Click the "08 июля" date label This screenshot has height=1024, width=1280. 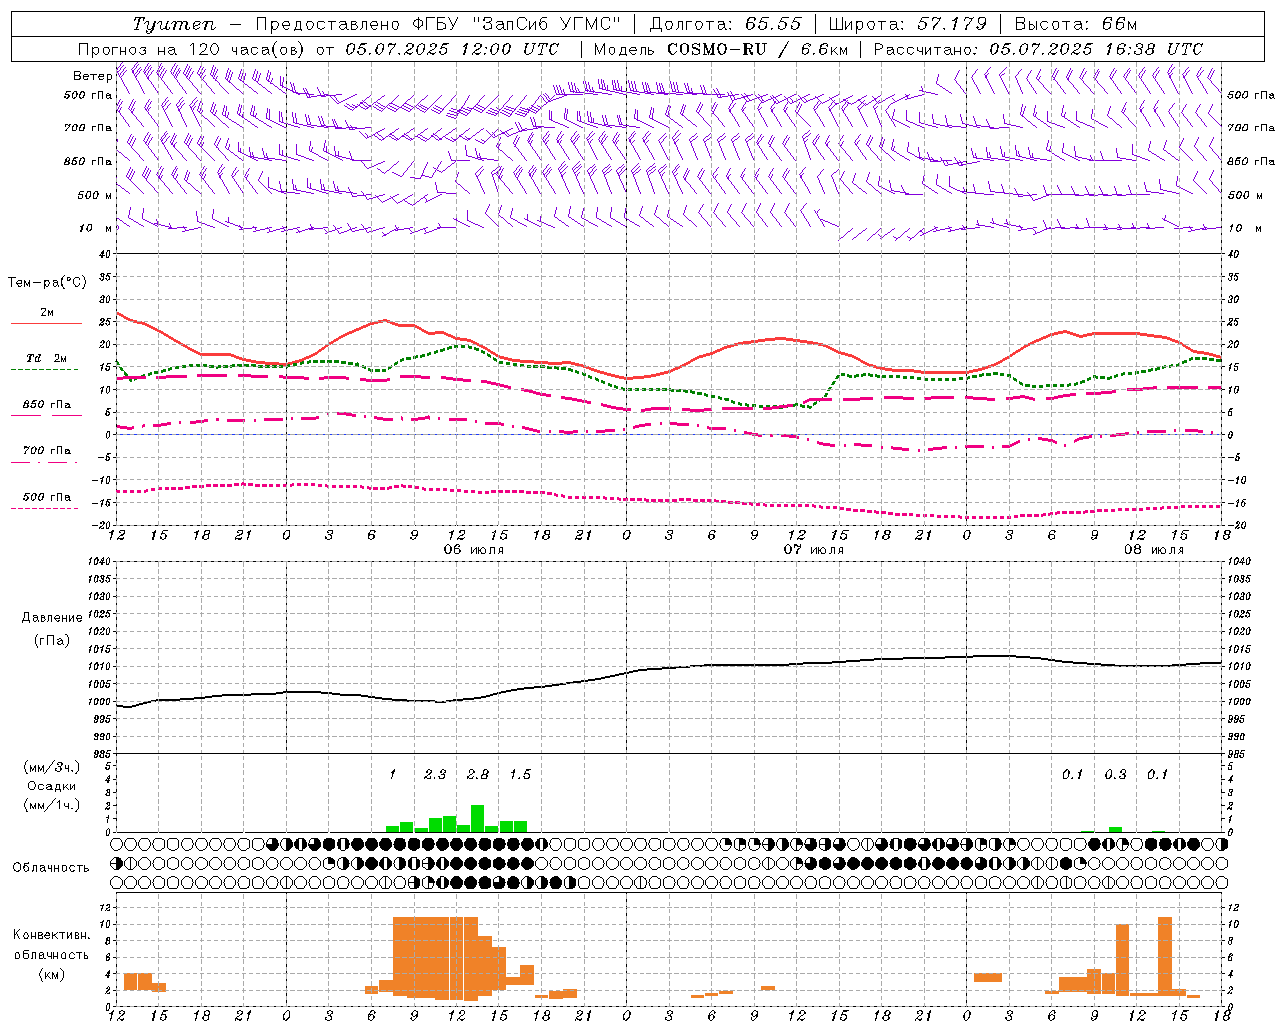coord(1154,550)
